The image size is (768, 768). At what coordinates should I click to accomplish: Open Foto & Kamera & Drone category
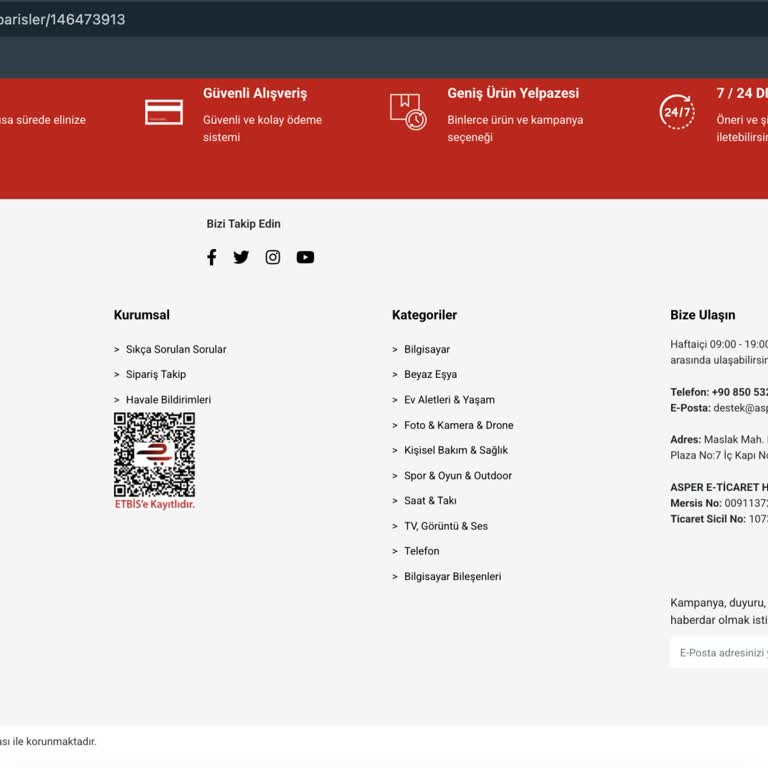click(x=458, y=425)
